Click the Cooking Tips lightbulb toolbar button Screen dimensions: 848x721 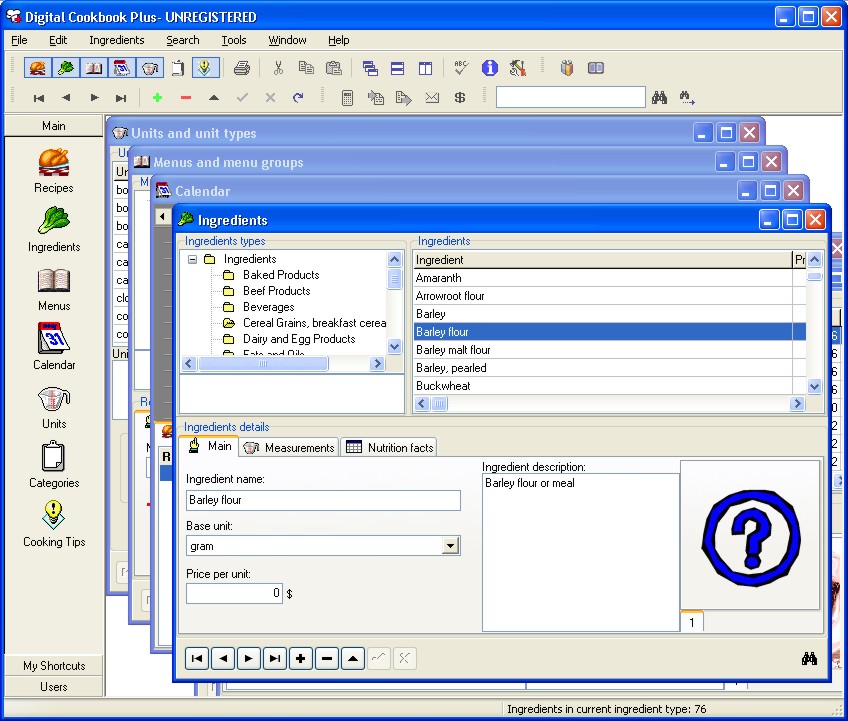click(205, 68)
